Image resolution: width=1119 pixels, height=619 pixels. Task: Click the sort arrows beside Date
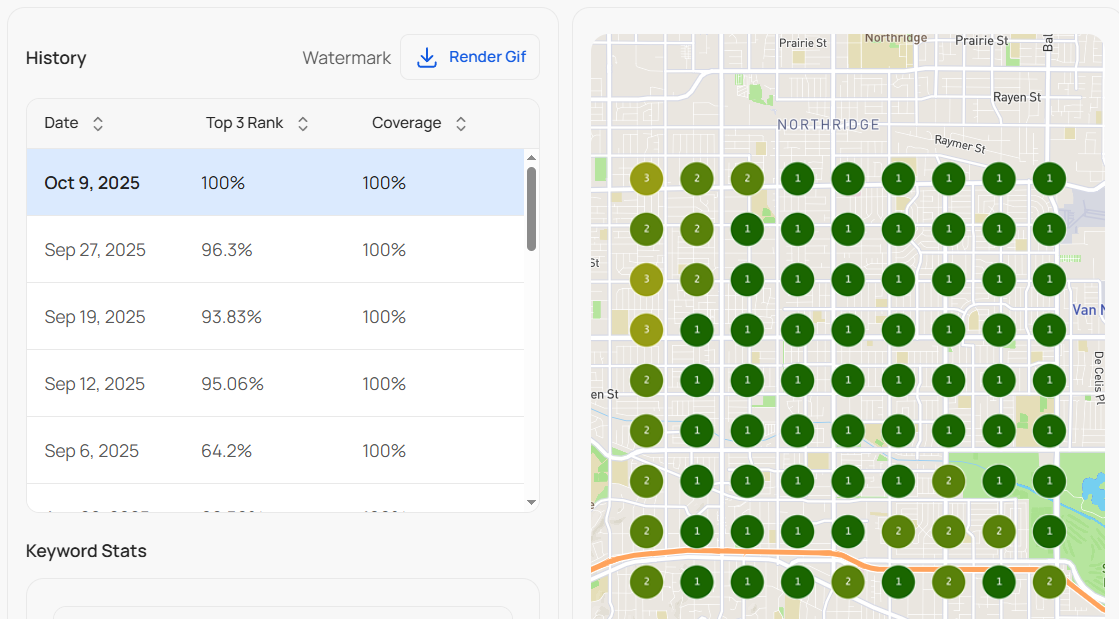coord(98,124)
